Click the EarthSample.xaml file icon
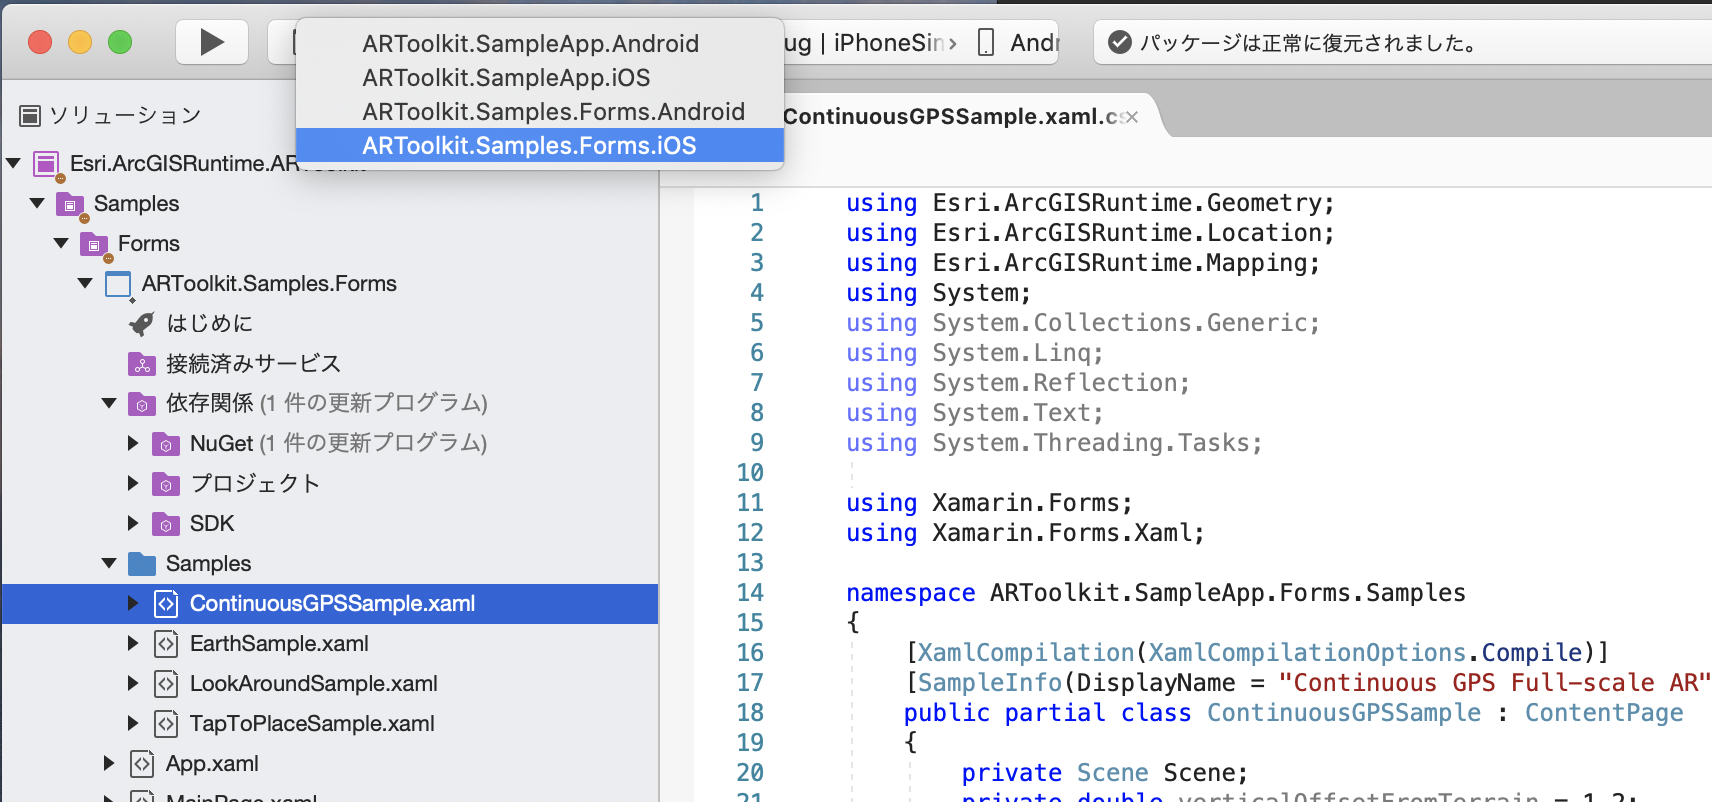Screen dimensions: 1712x802 pos(166,643)
